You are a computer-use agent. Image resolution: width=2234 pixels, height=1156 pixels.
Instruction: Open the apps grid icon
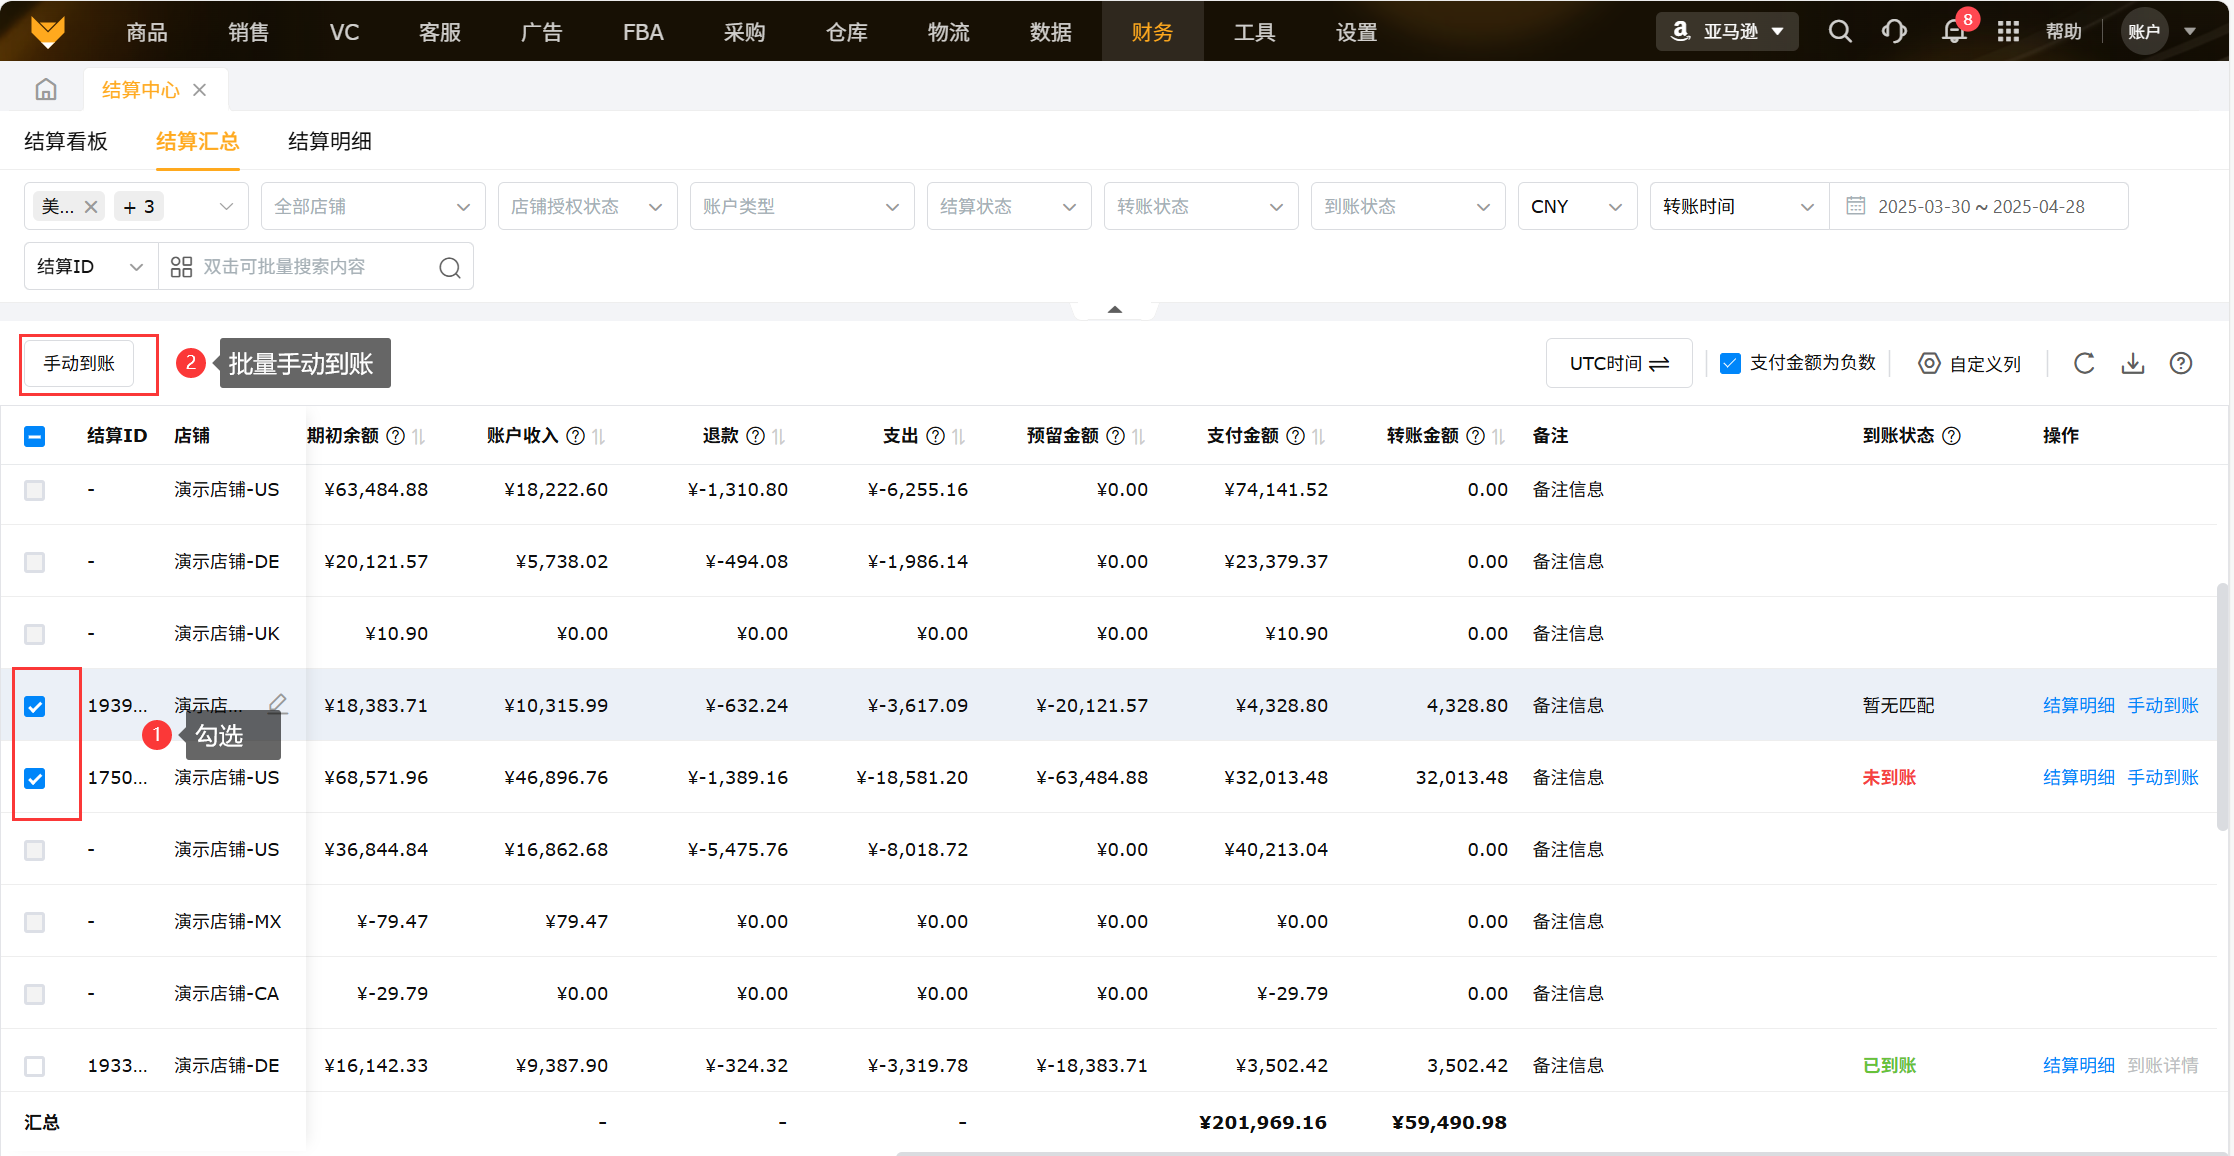coord(2008,32)
